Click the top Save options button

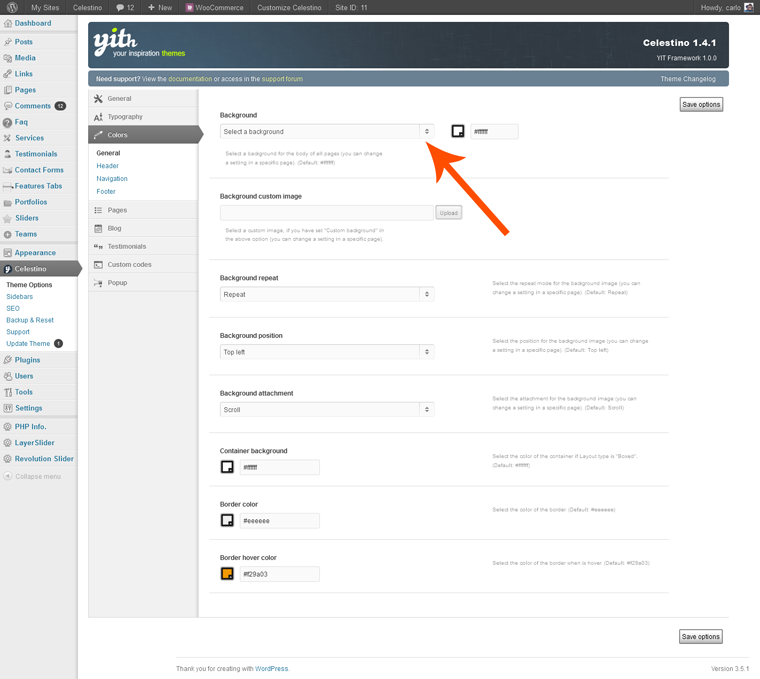pyautogui.click(x=701, y=104)
